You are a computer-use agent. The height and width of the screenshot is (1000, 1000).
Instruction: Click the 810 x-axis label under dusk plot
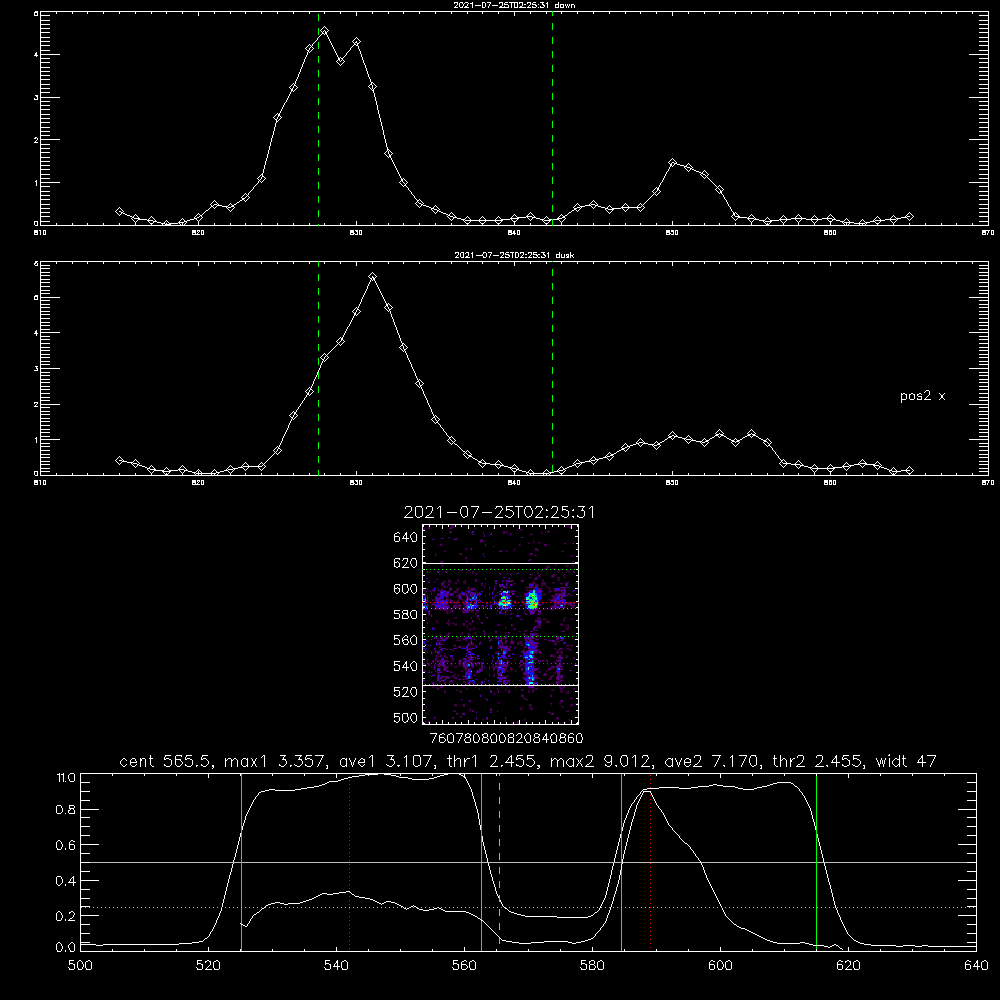40,483
